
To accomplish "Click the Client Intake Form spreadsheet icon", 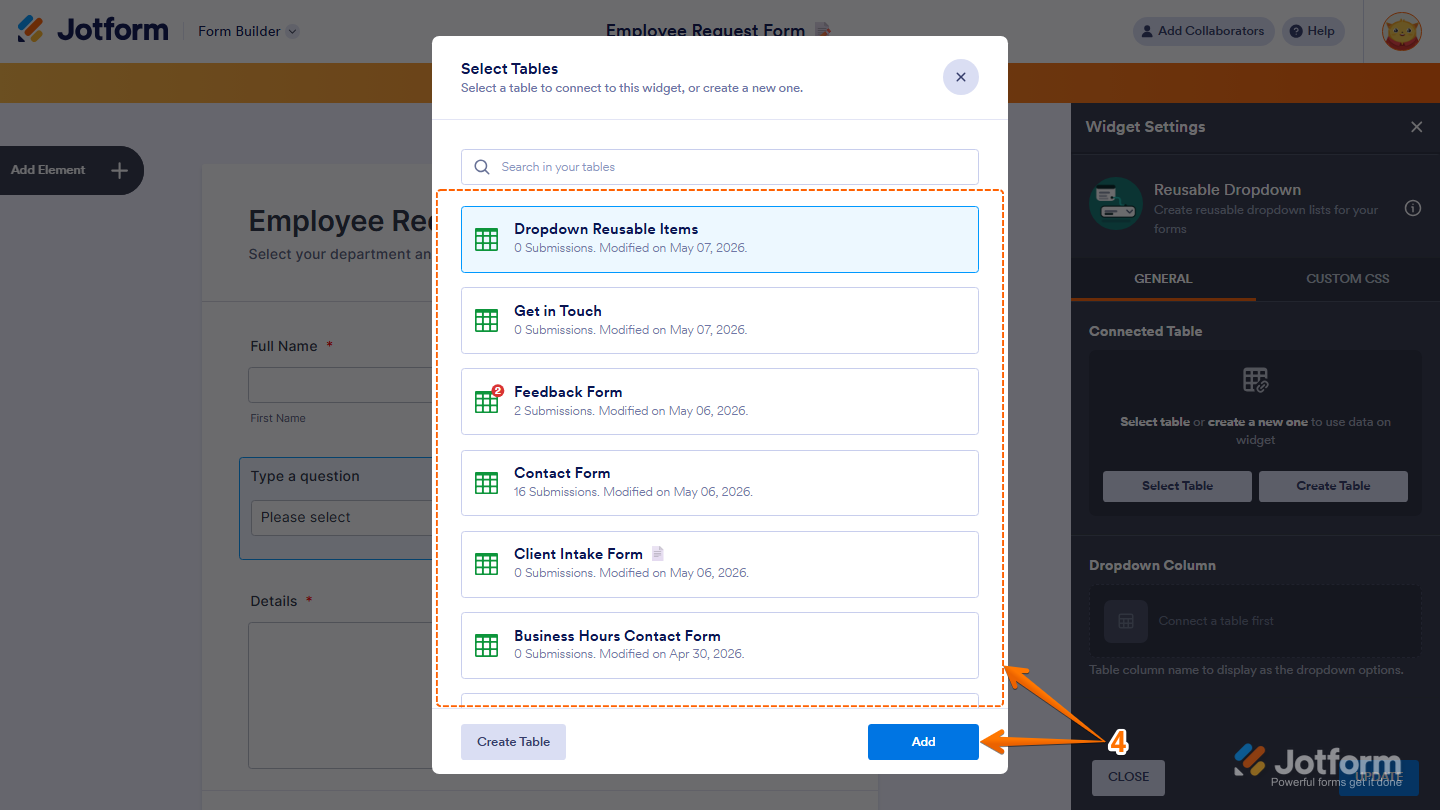I will pos(486,563).
